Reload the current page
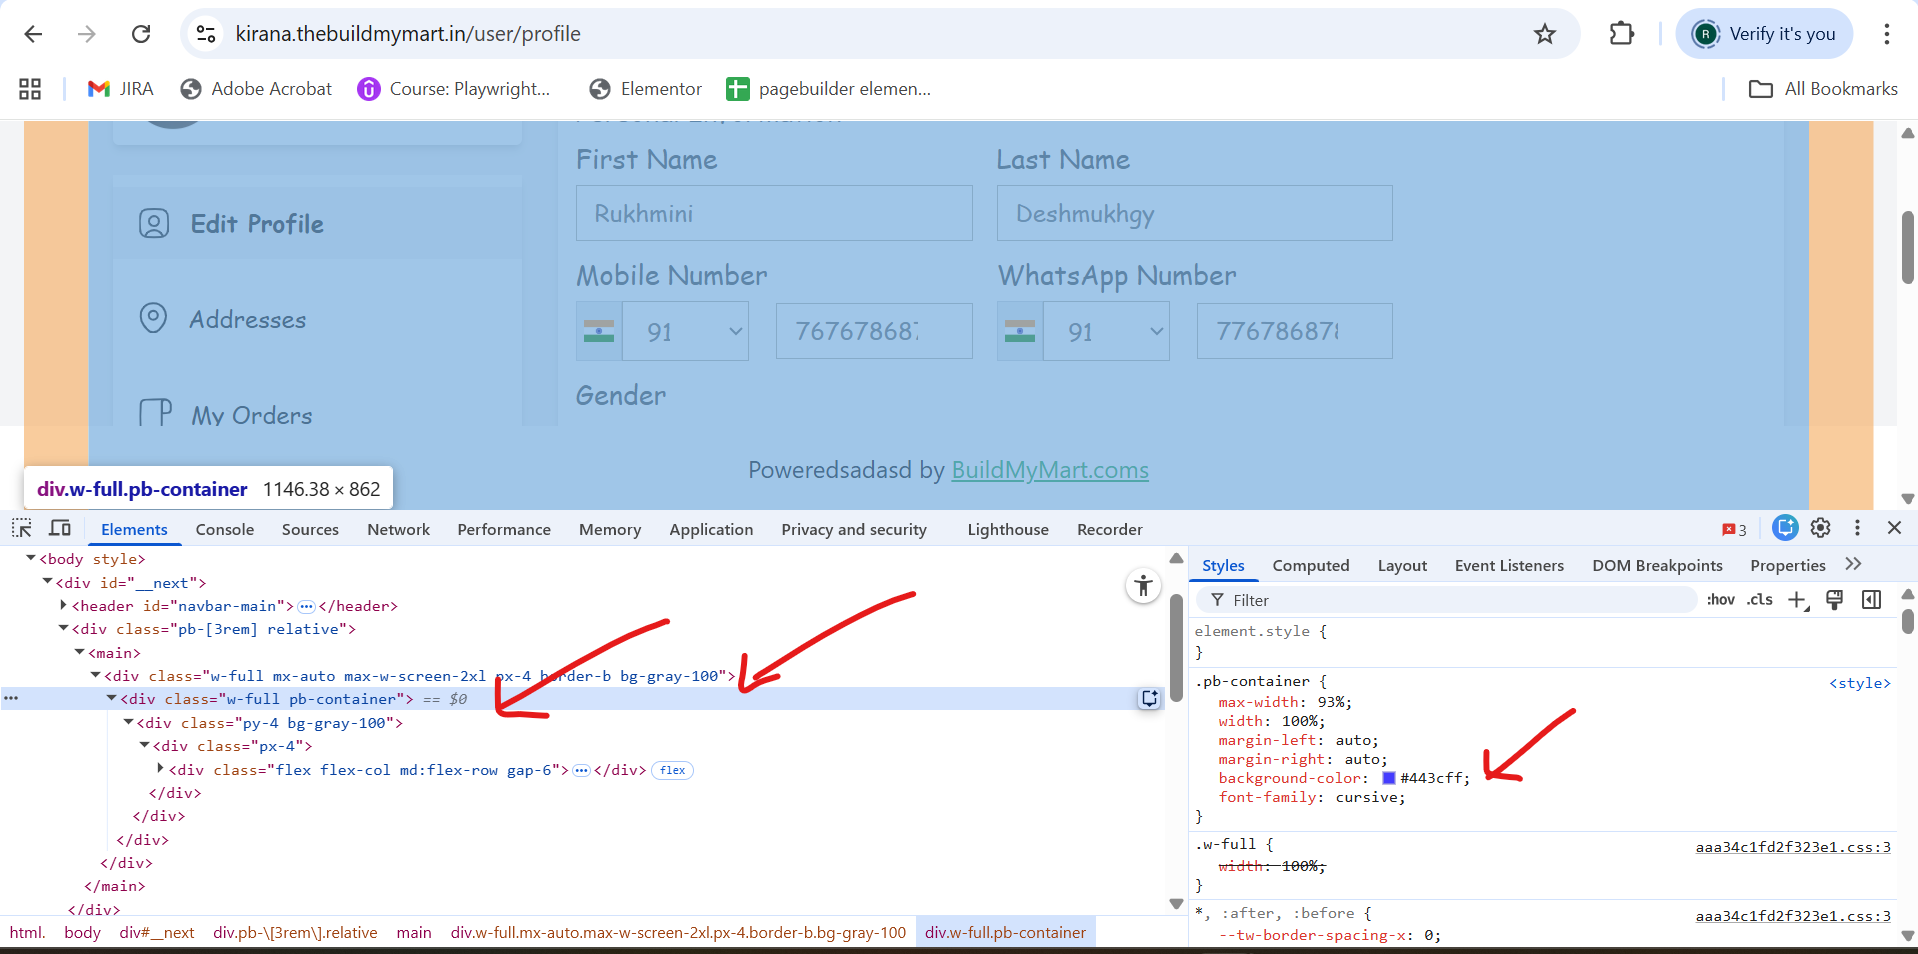1918x954 pixels. pyautogui.click(x=141, y=34)
